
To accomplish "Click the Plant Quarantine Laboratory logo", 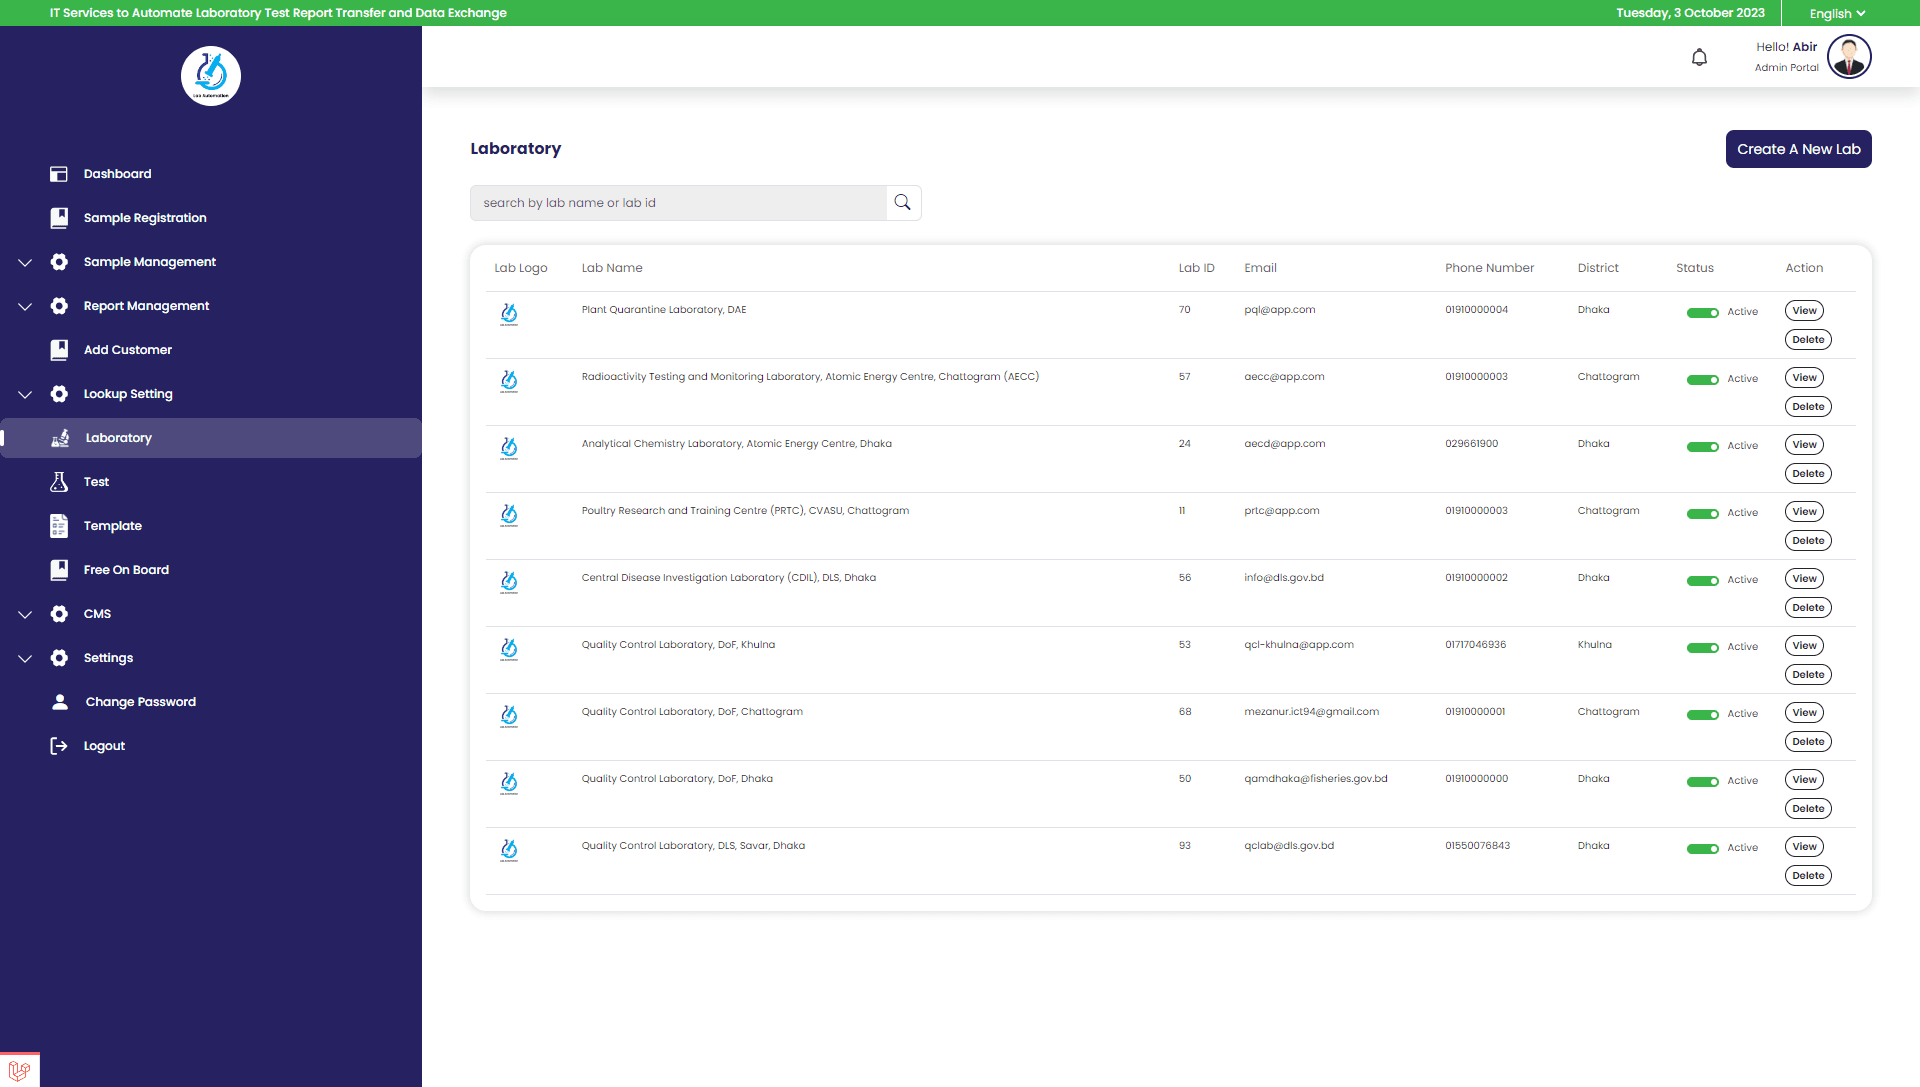I will point(509,315).
